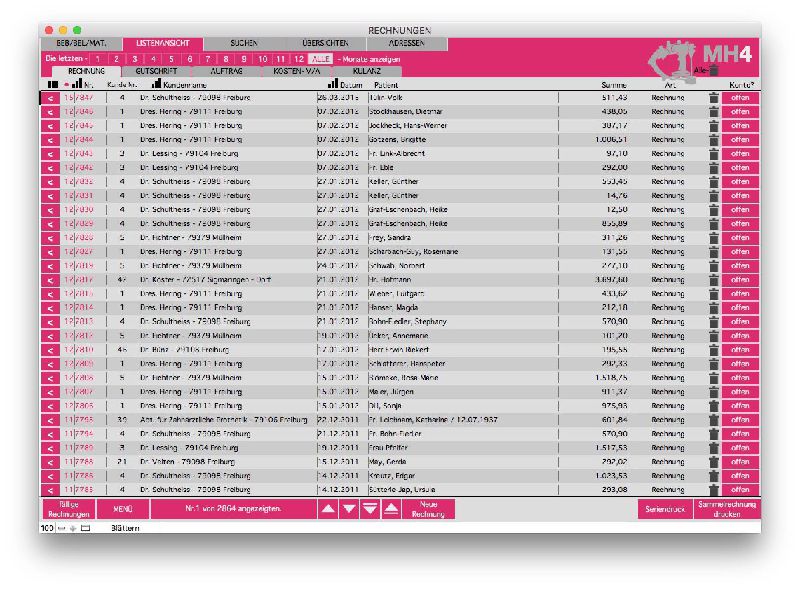Viewport: 800px width, 589px height.
Task: Jump to last record with underlined down arrow
Action: 370,509
